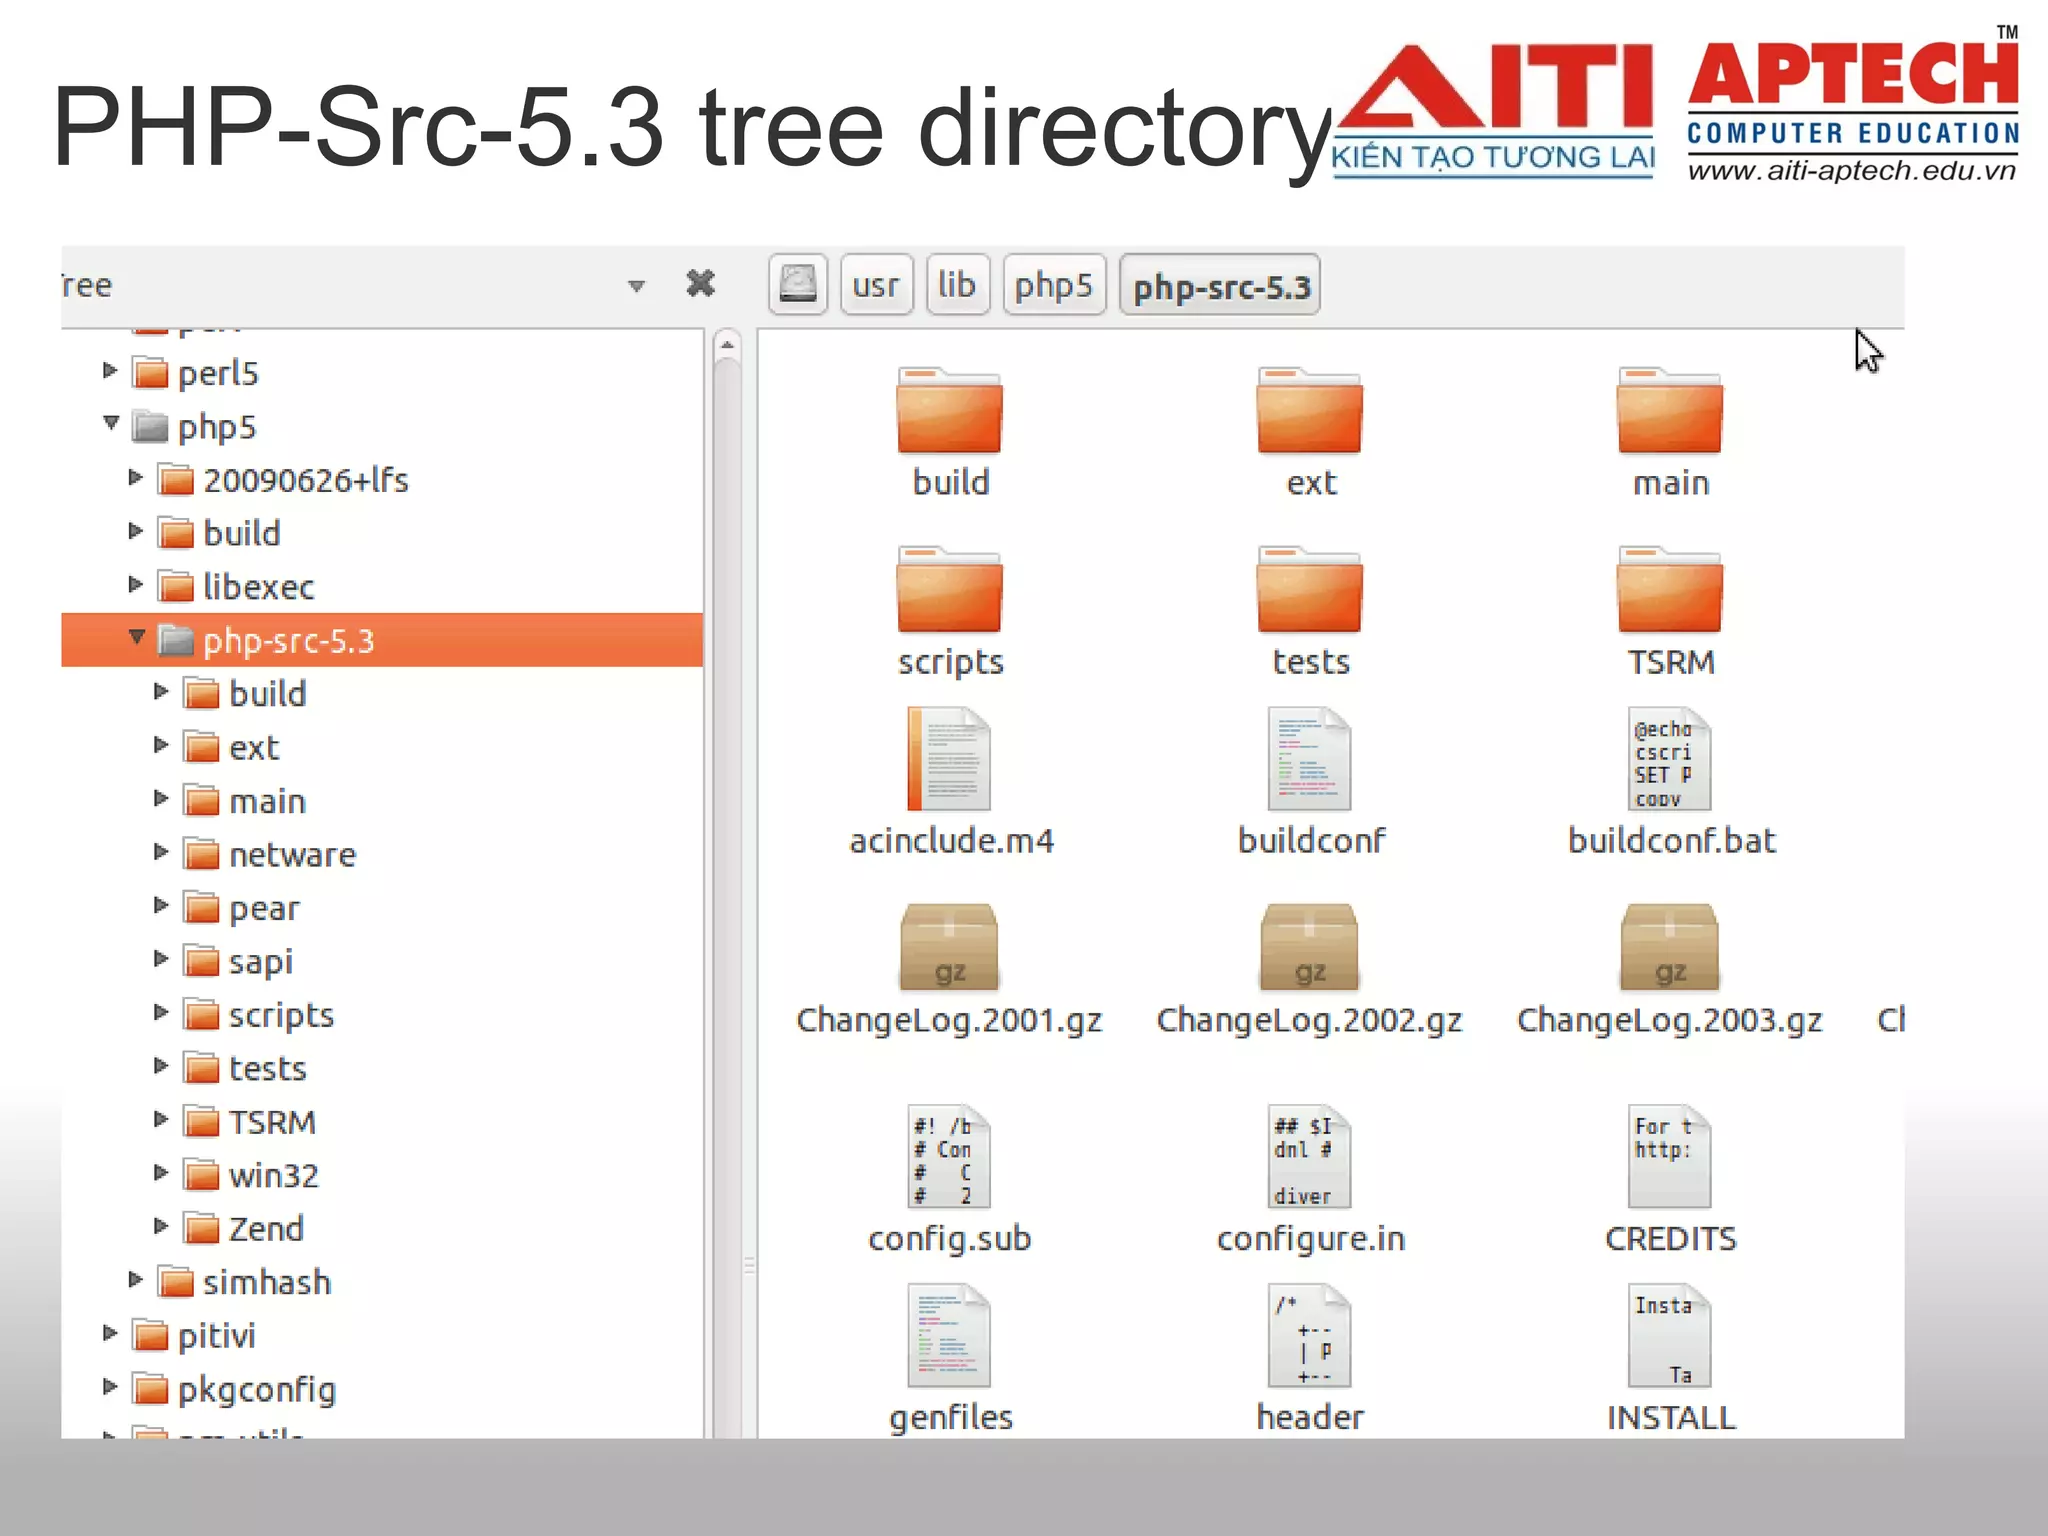Click the ChangeLog.2001.gz file name label

tap(949, 1020)
